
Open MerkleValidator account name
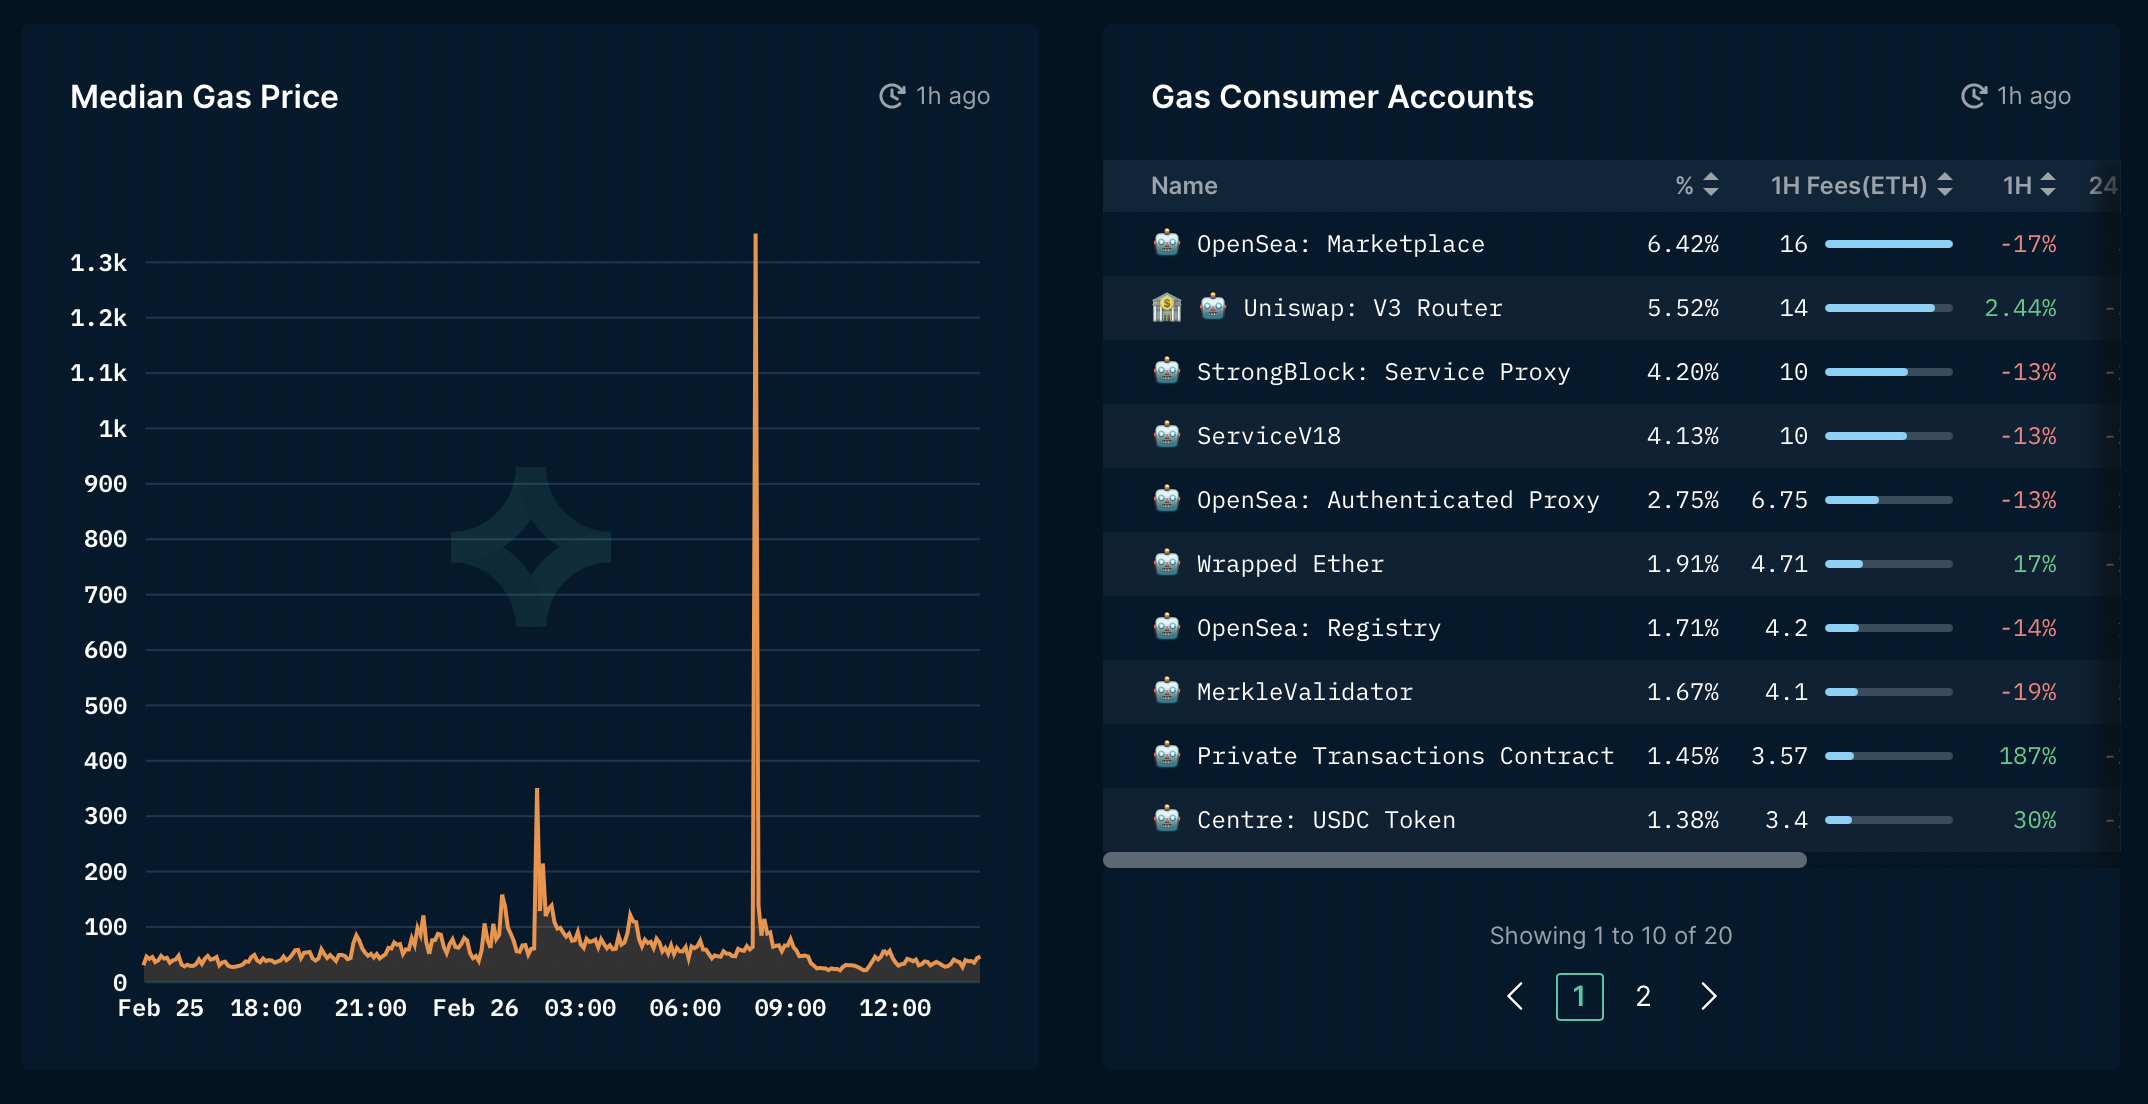pyautogui.click(x=1305, y=692)
